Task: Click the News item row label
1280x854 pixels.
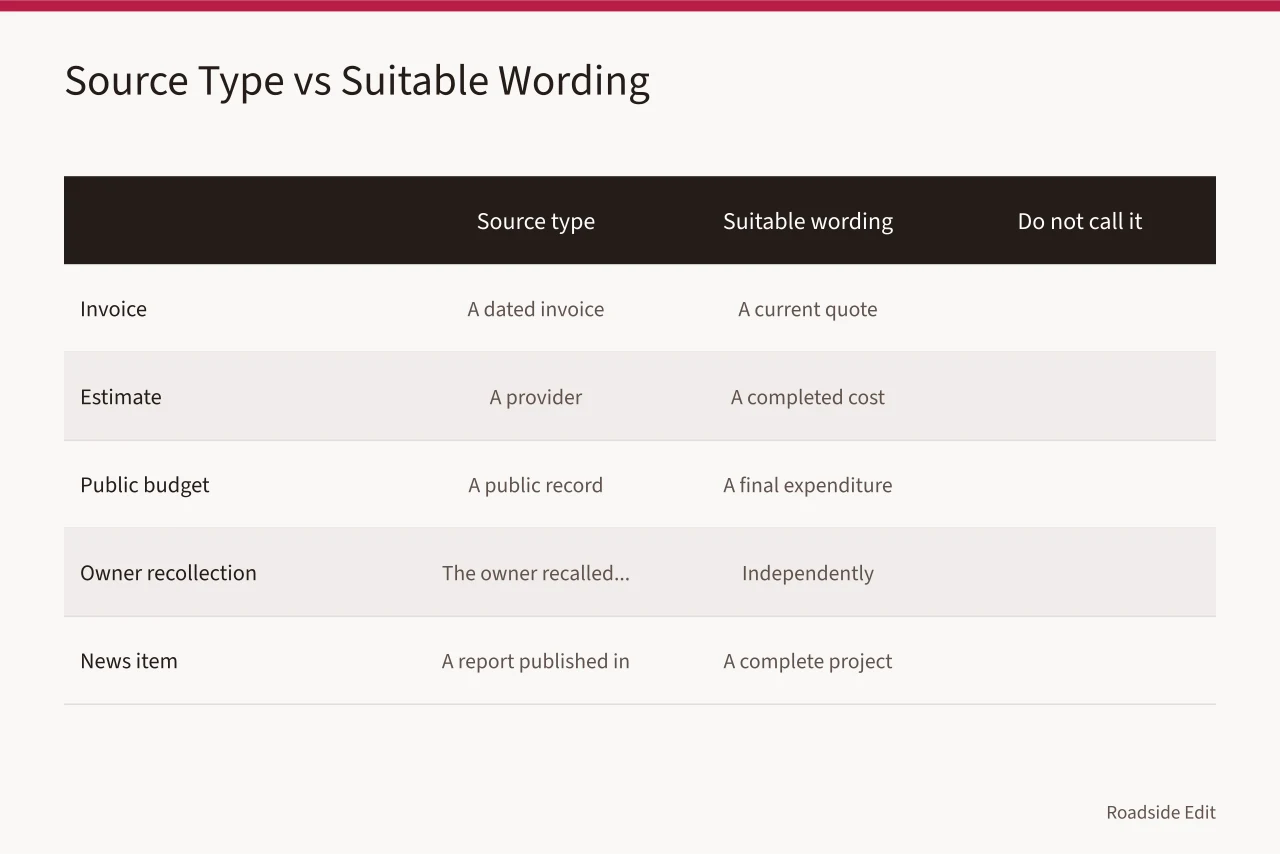Action: click(129, 661)
